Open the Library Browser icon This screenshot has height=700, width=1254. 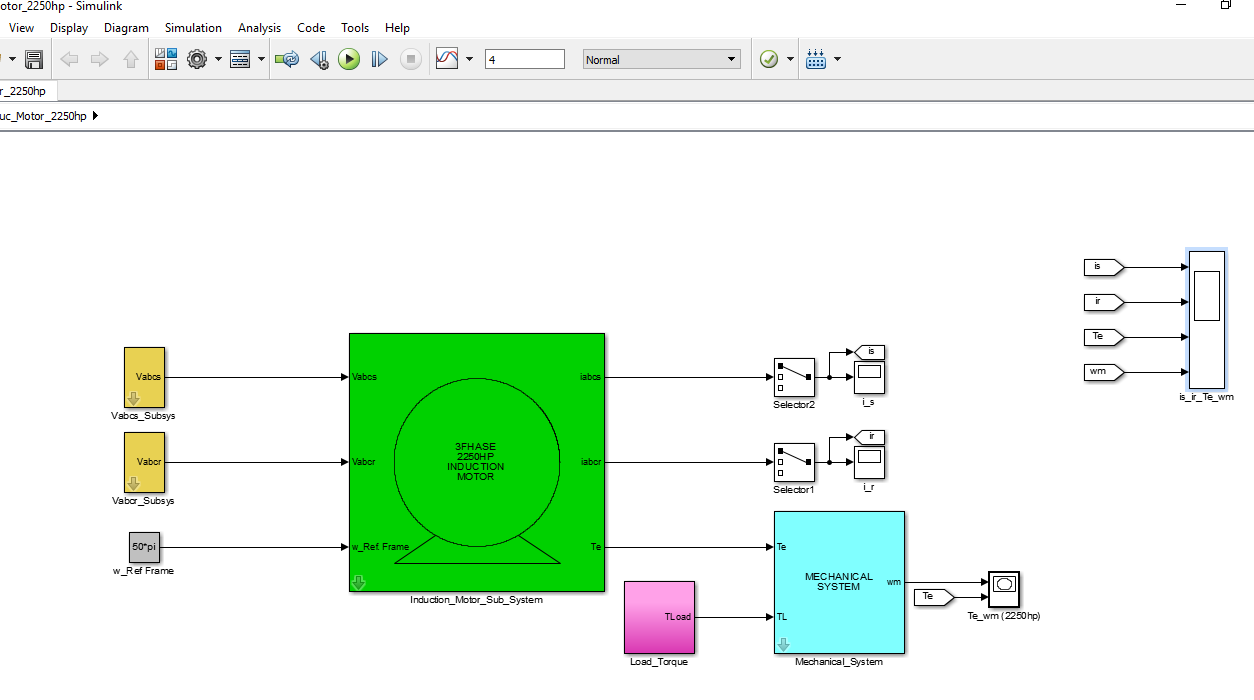pyautogui.click(x=166, y=60)
